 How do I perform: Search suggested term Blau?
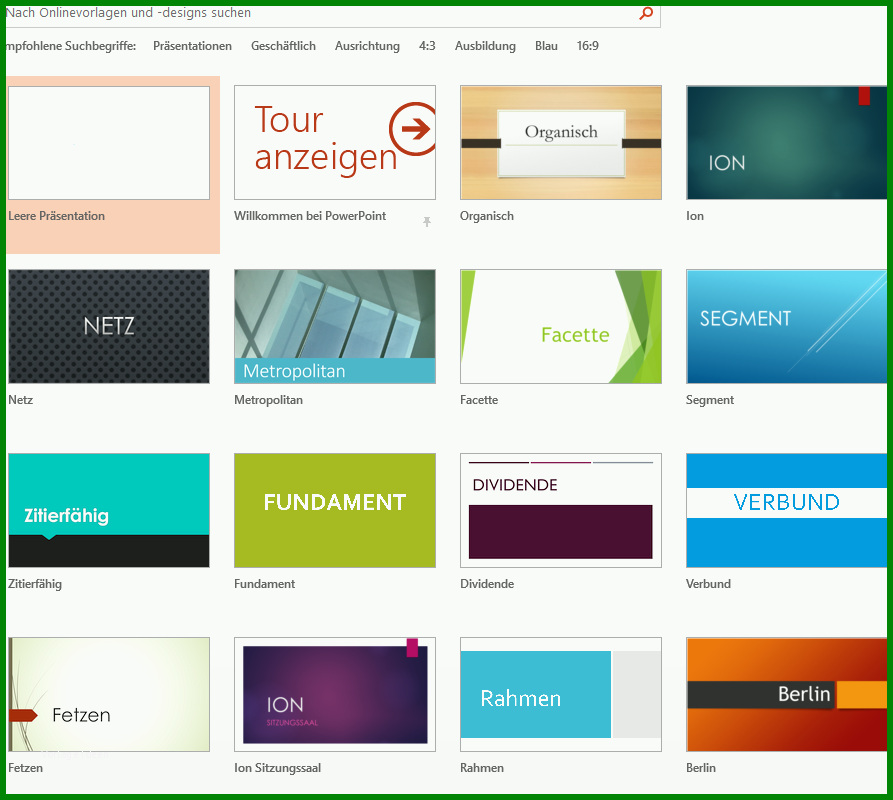546,46
